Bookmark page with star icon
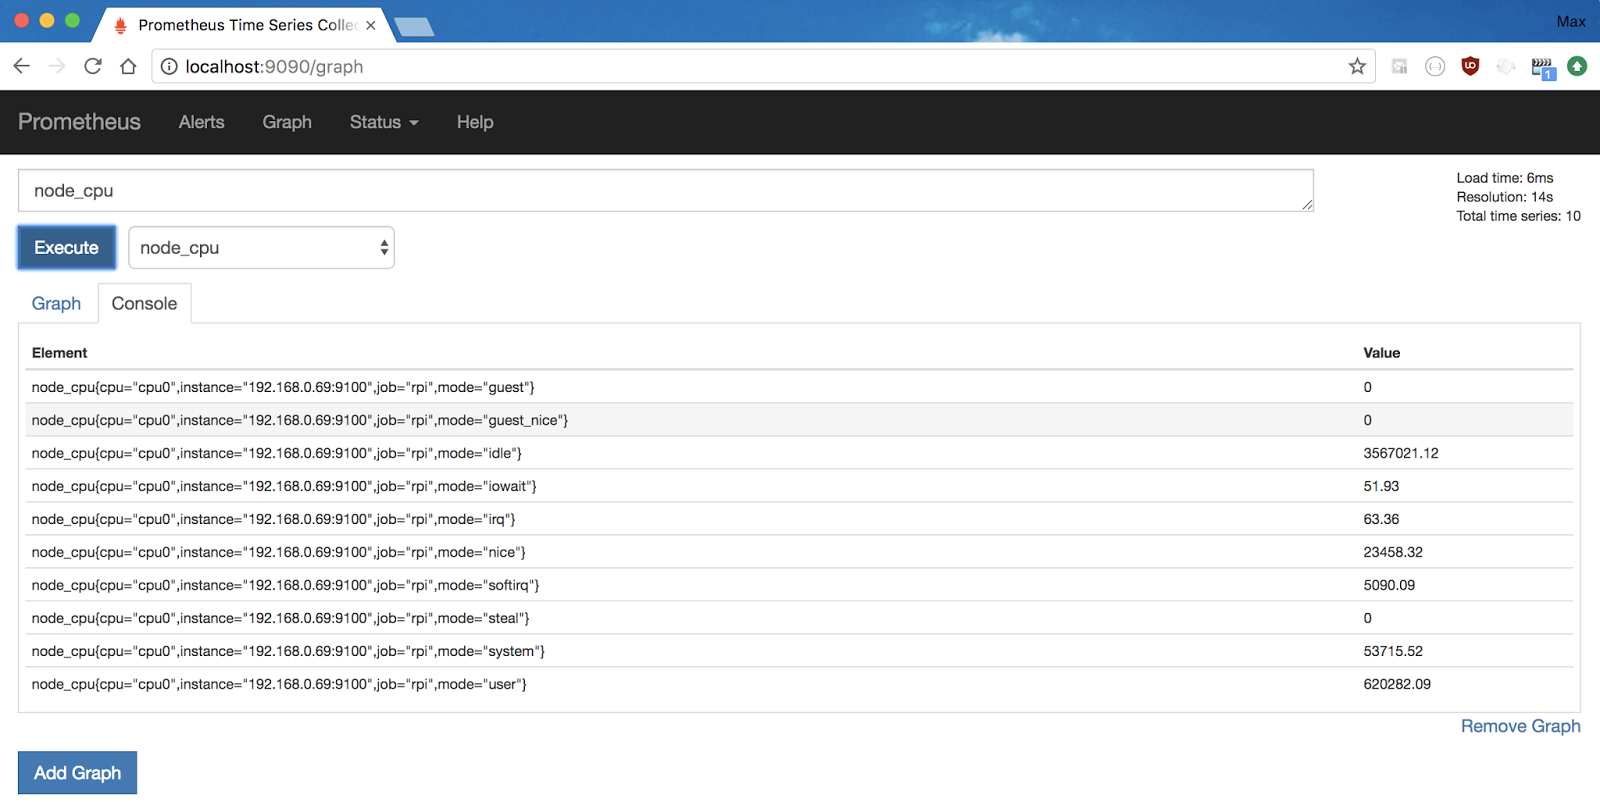Screen dimensions: 1600x802 [x=1357, y=66]
